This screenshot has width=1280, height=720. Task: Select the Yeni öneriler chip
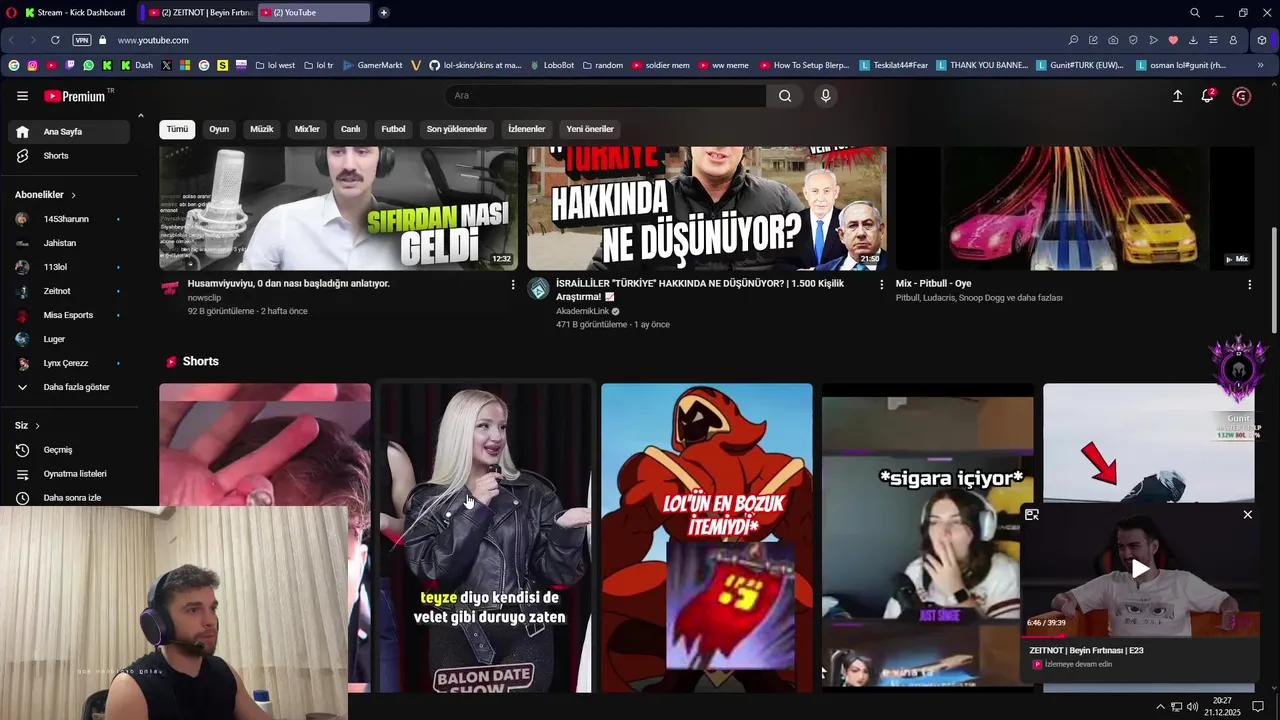(590, 129)
